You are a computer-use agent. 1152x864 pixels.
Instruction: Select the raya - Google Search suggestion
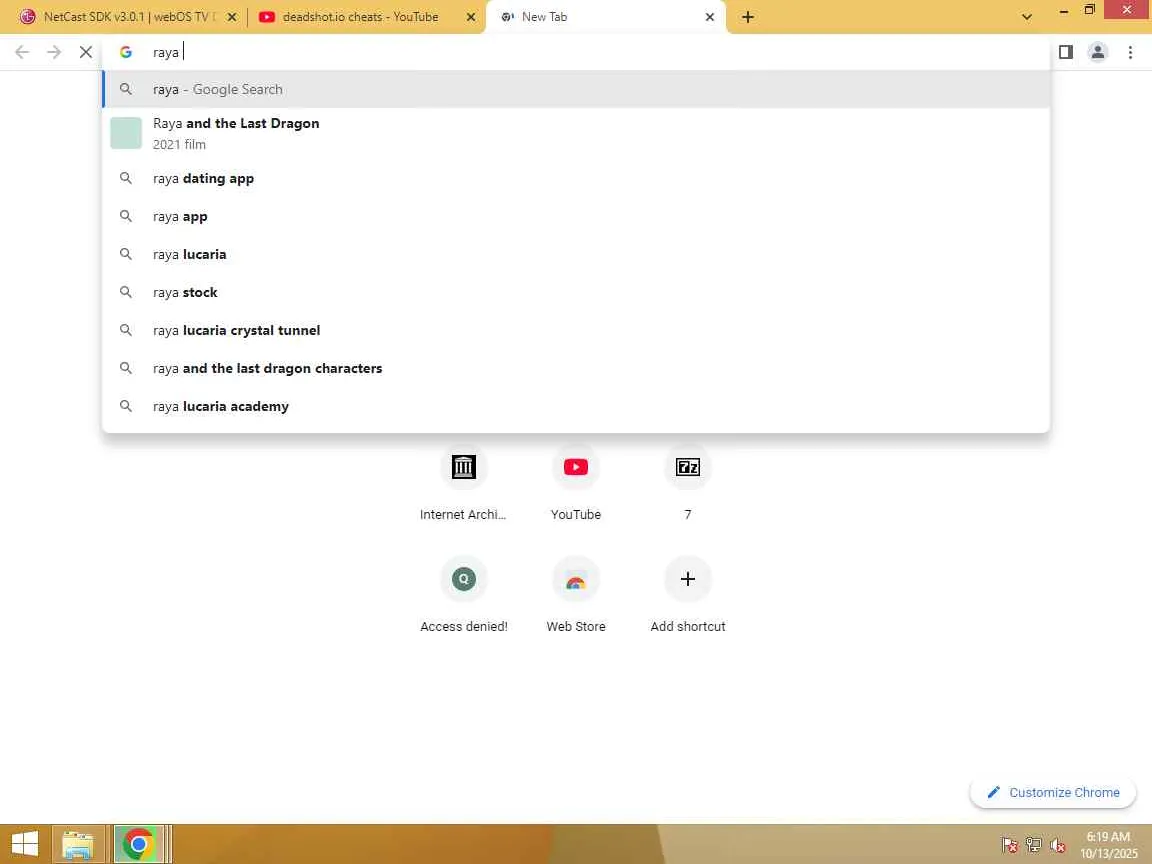[x=576, y=89]
